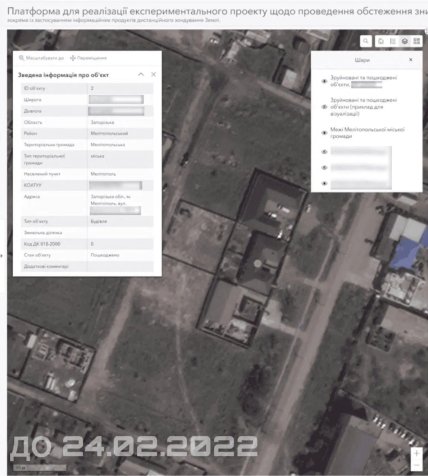428x476 pixels.
Task: Collapse the Зведена інформація про об'єкт panel
Action: pos(141,74)
